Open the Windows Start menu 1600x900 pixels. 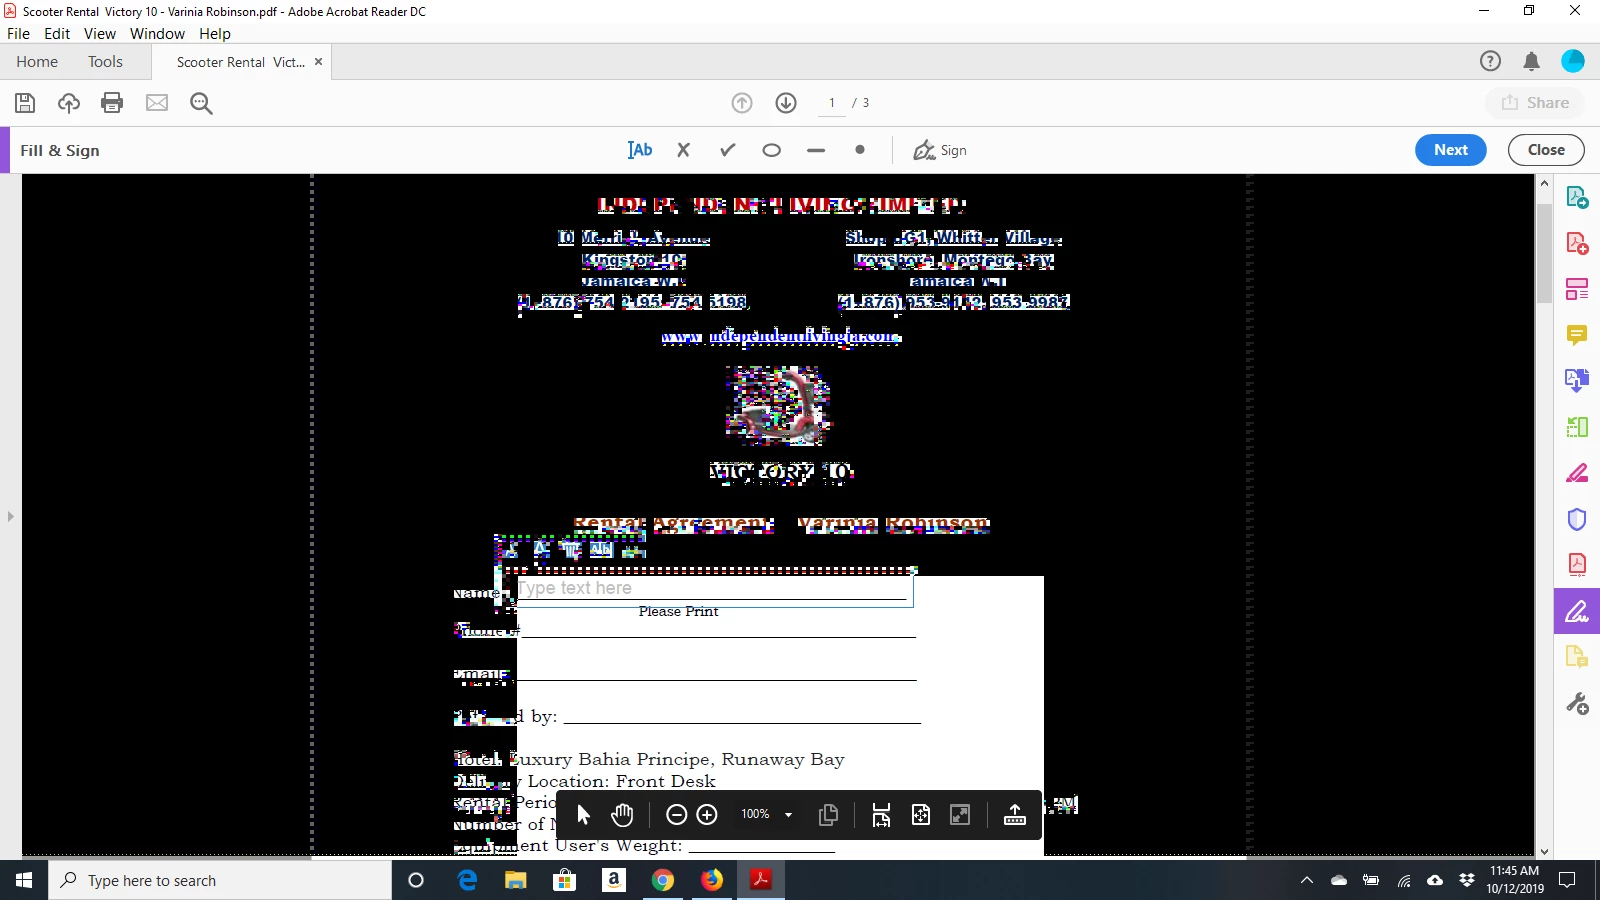(24, 880)
